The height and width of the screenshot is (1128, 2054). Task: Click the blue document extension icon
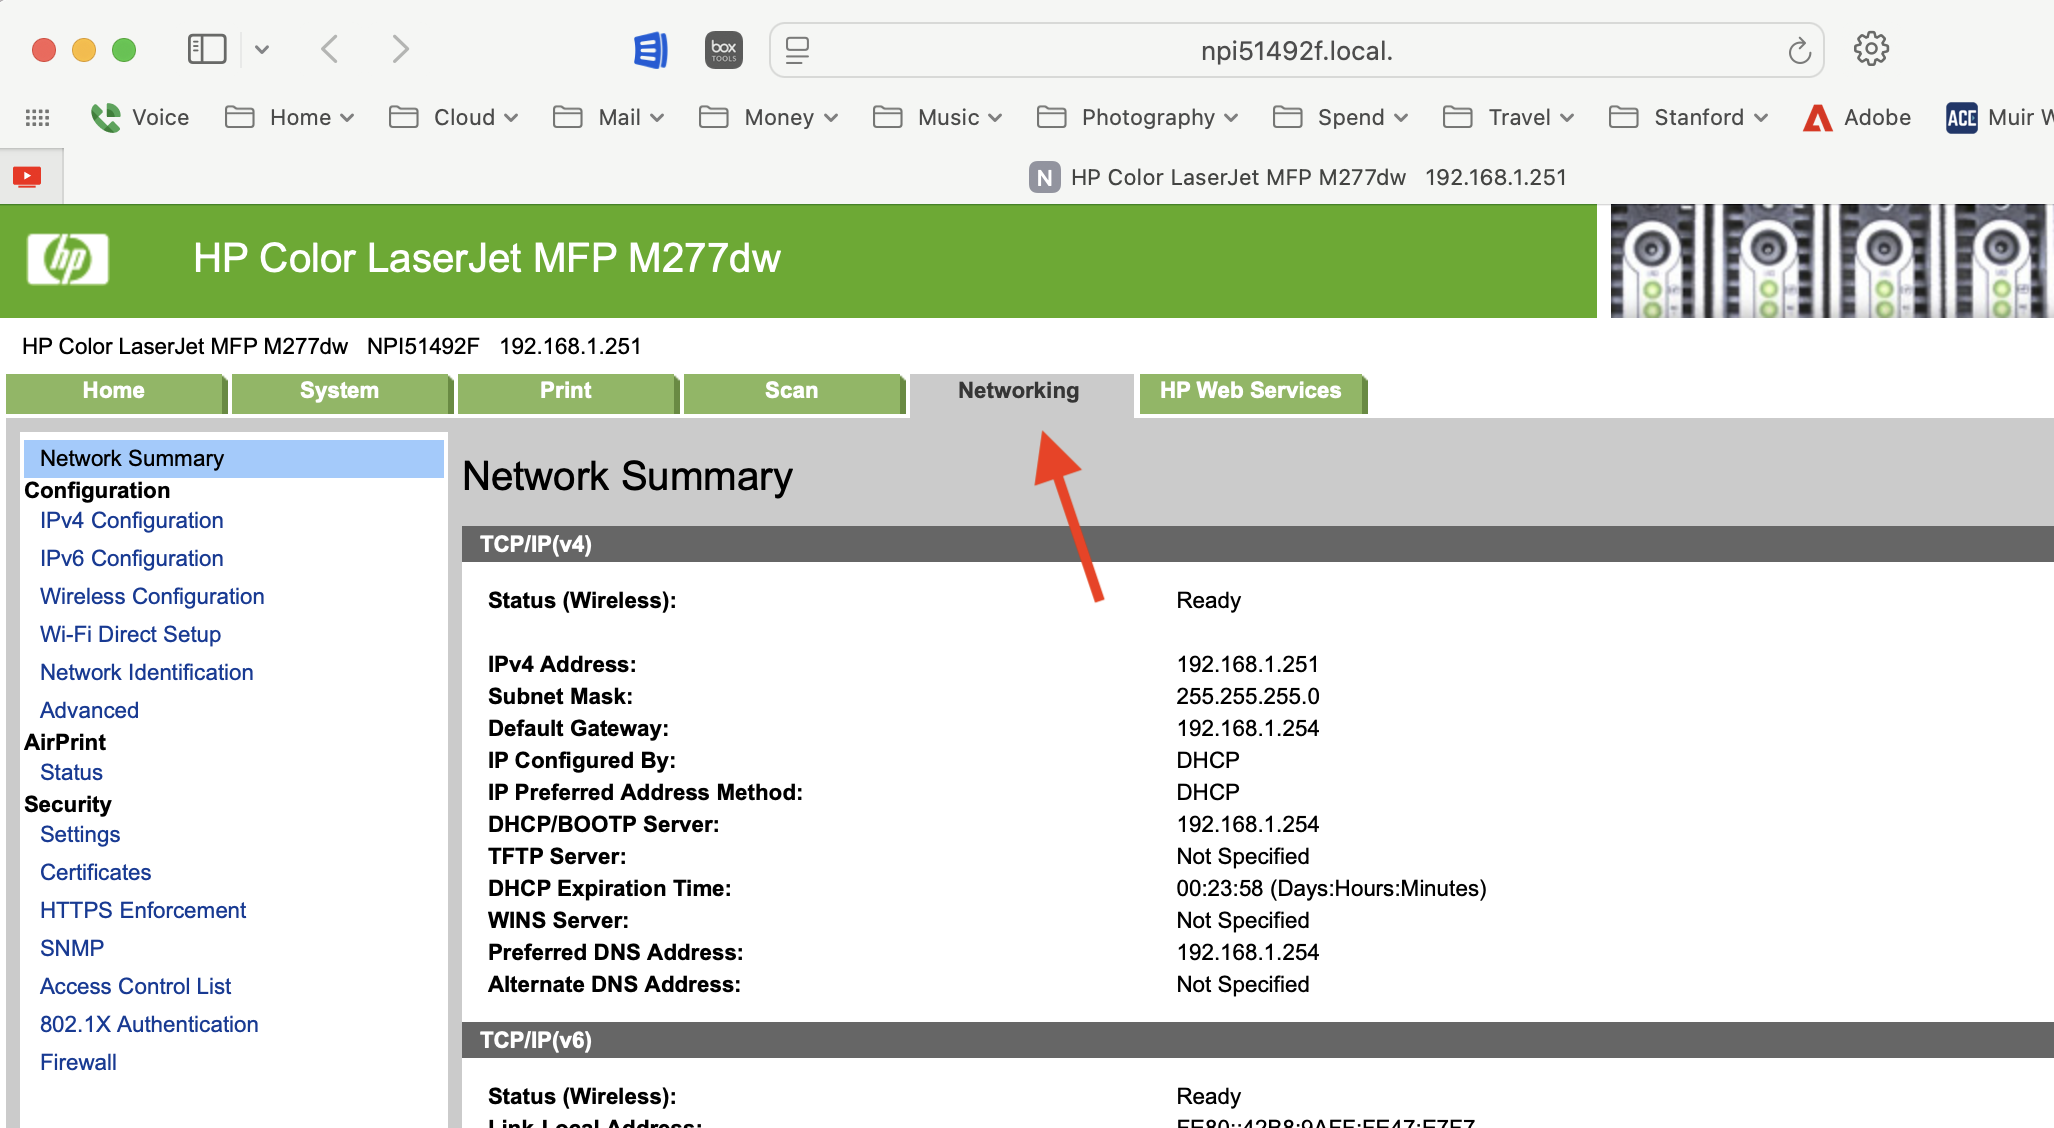point(650,49)
